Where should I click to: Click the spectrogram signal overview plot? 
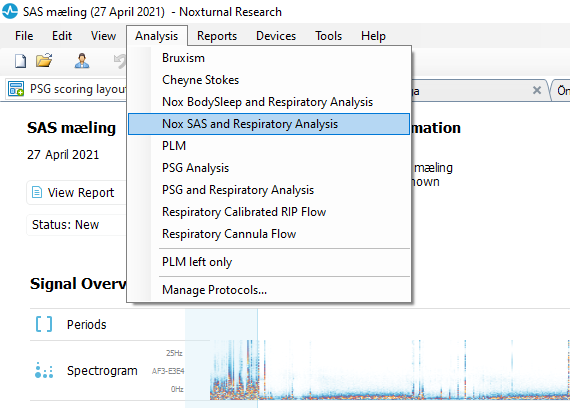390,370
